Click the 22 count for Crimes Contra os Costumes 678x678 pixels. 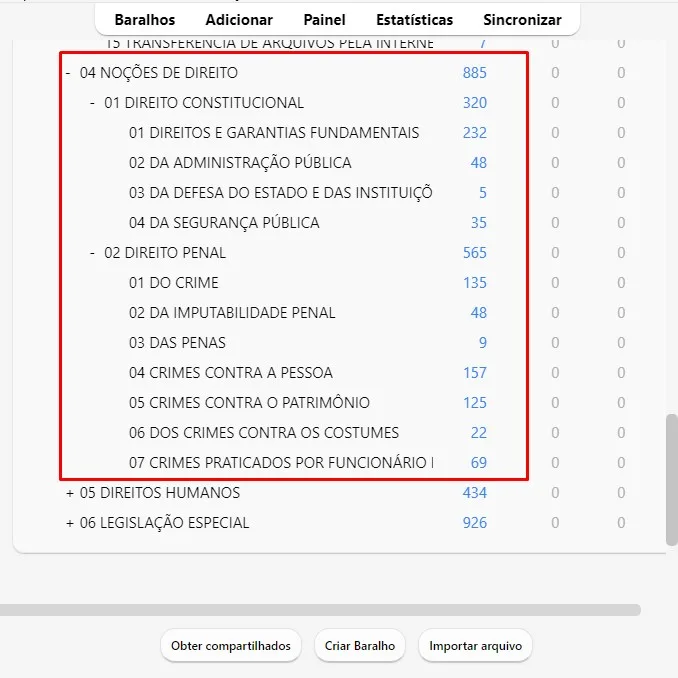pyautogui.click(x=479, y=433)
